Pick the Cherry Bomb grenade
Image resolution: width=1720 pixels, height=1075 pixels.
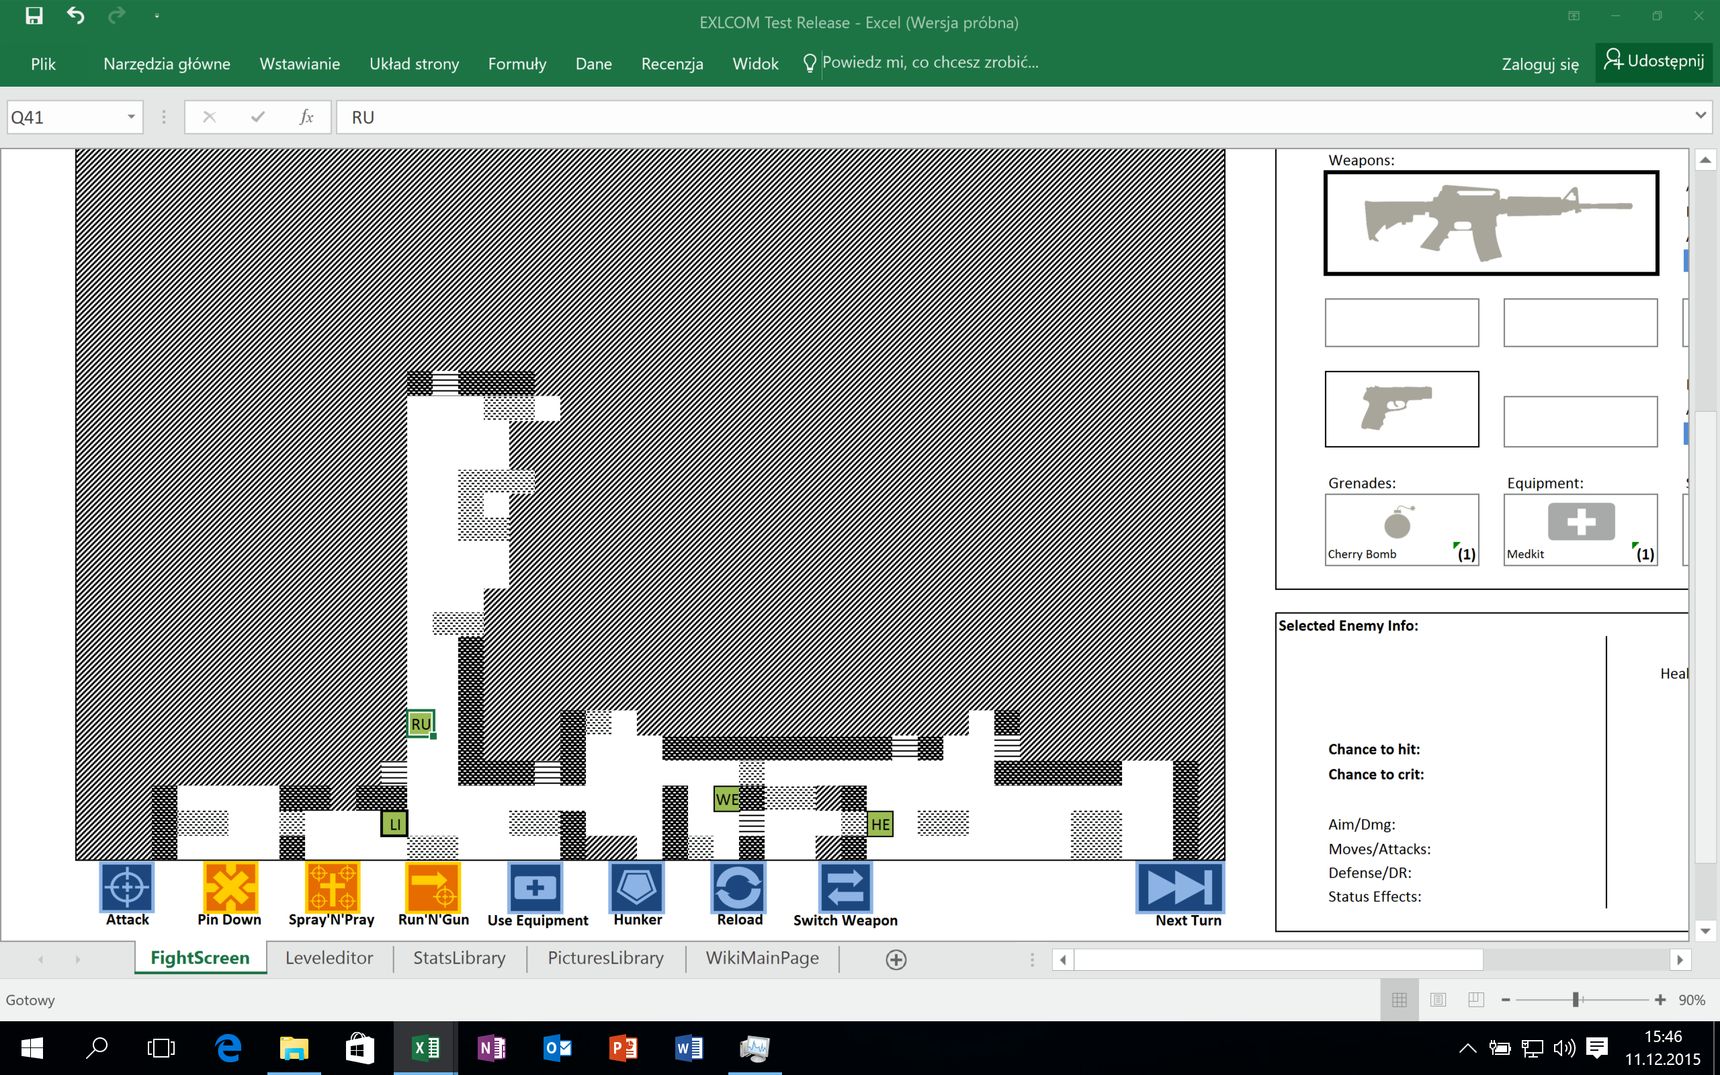(x=1402, y=530)
